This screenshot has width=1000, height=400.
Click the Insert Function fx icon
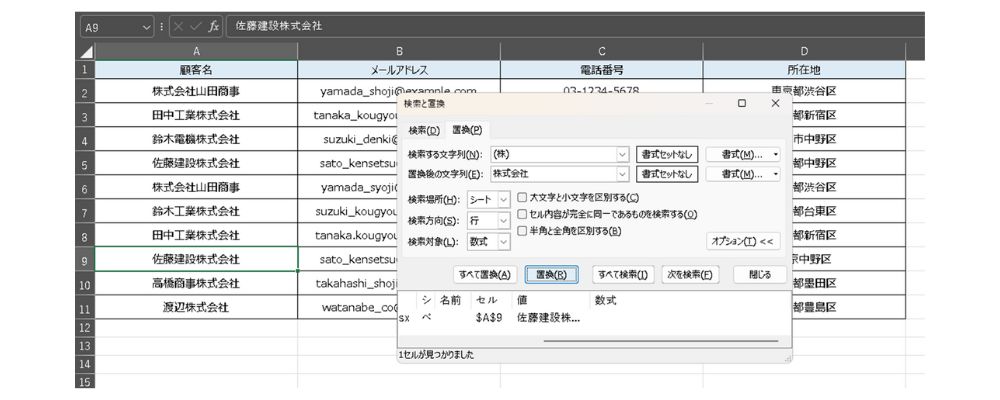click(x=213, y=25)
